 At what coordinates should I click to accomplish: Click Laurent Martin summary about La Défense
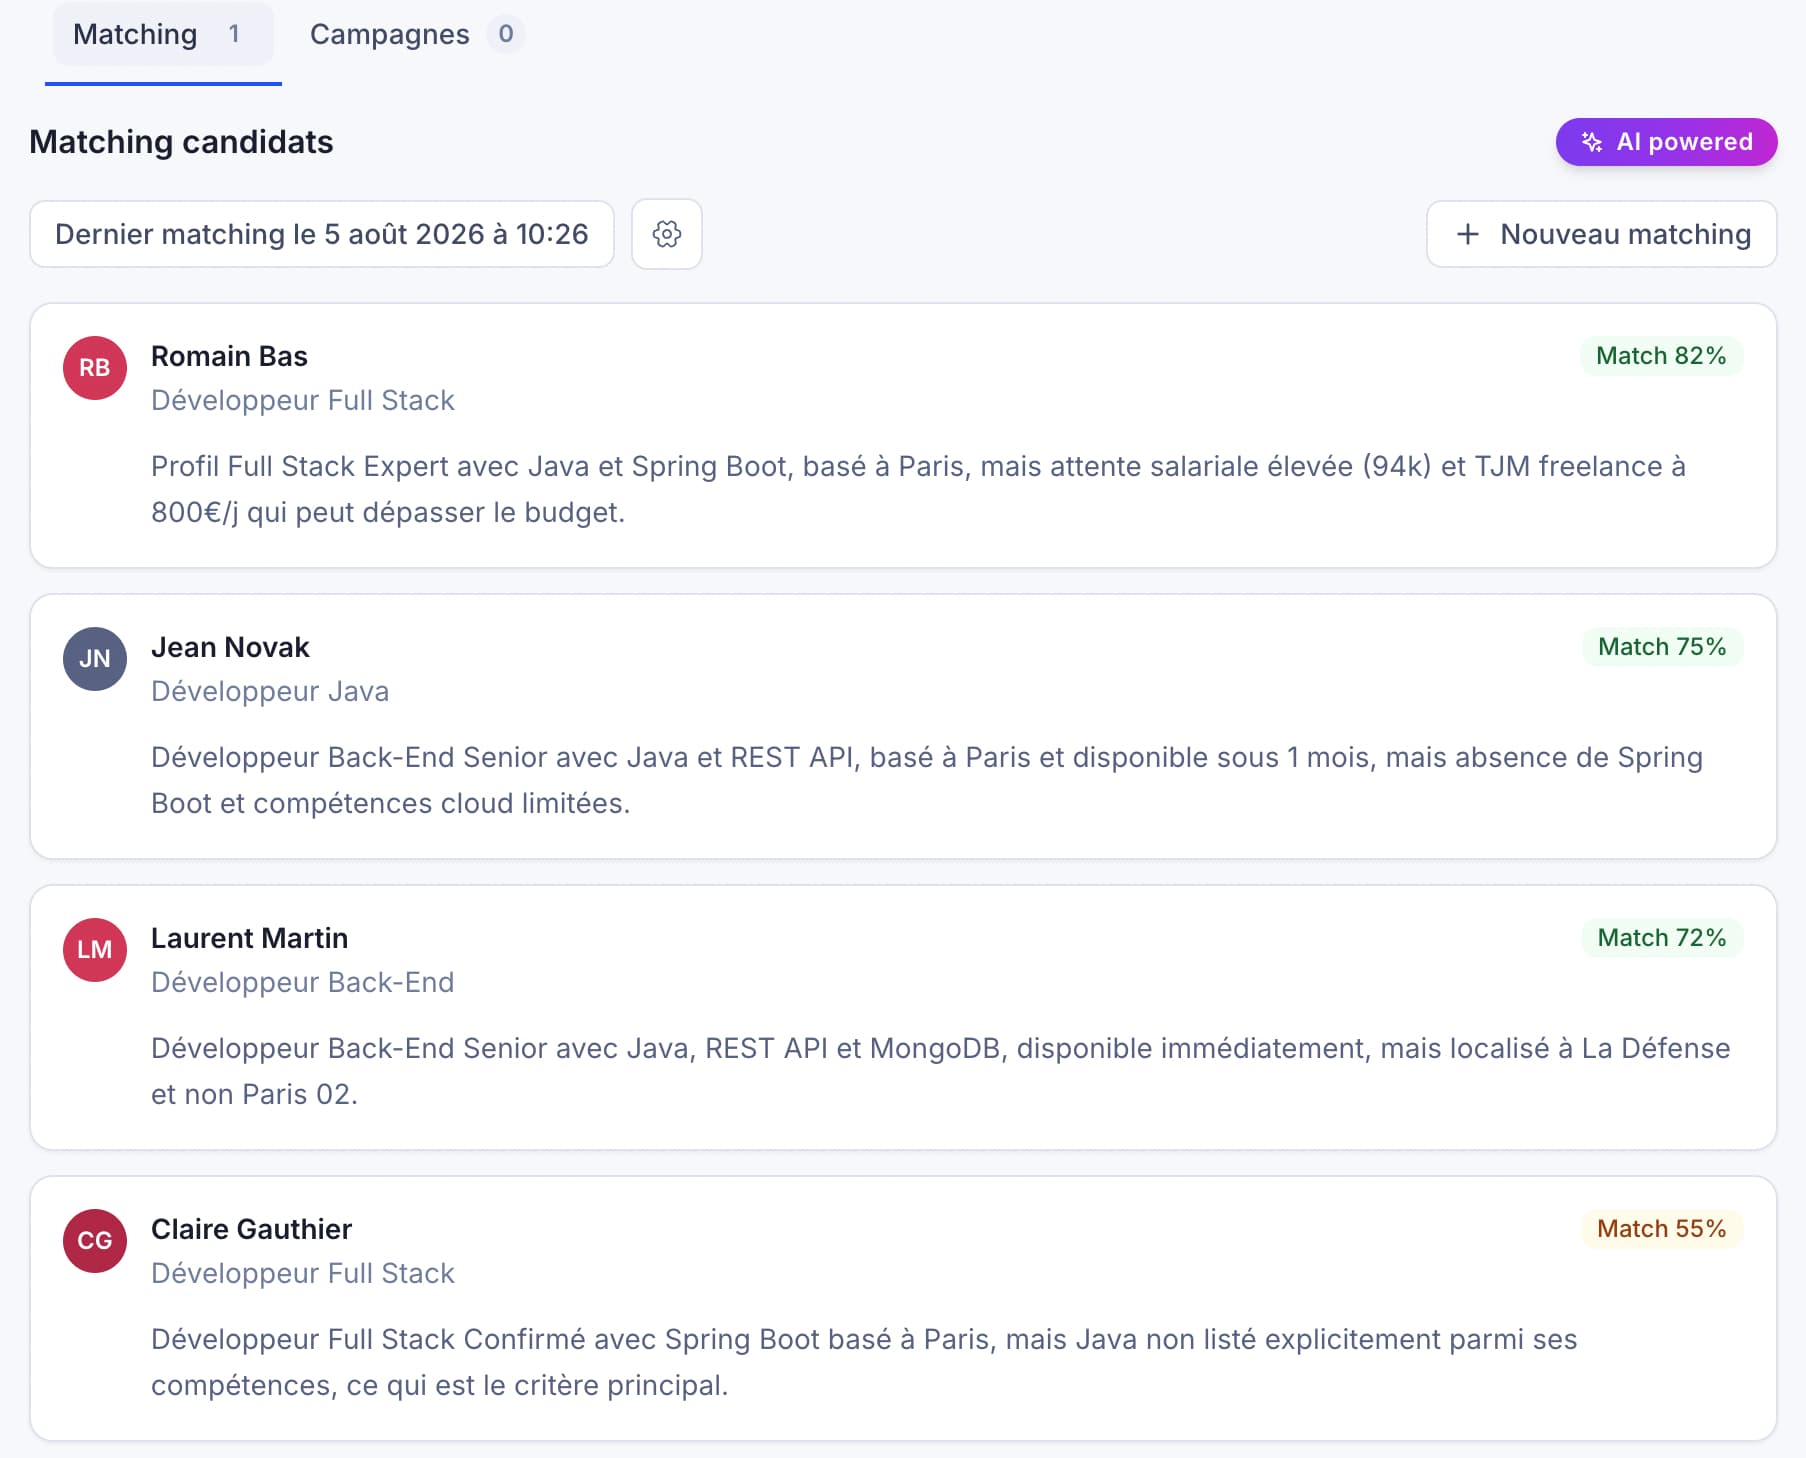940,1071
